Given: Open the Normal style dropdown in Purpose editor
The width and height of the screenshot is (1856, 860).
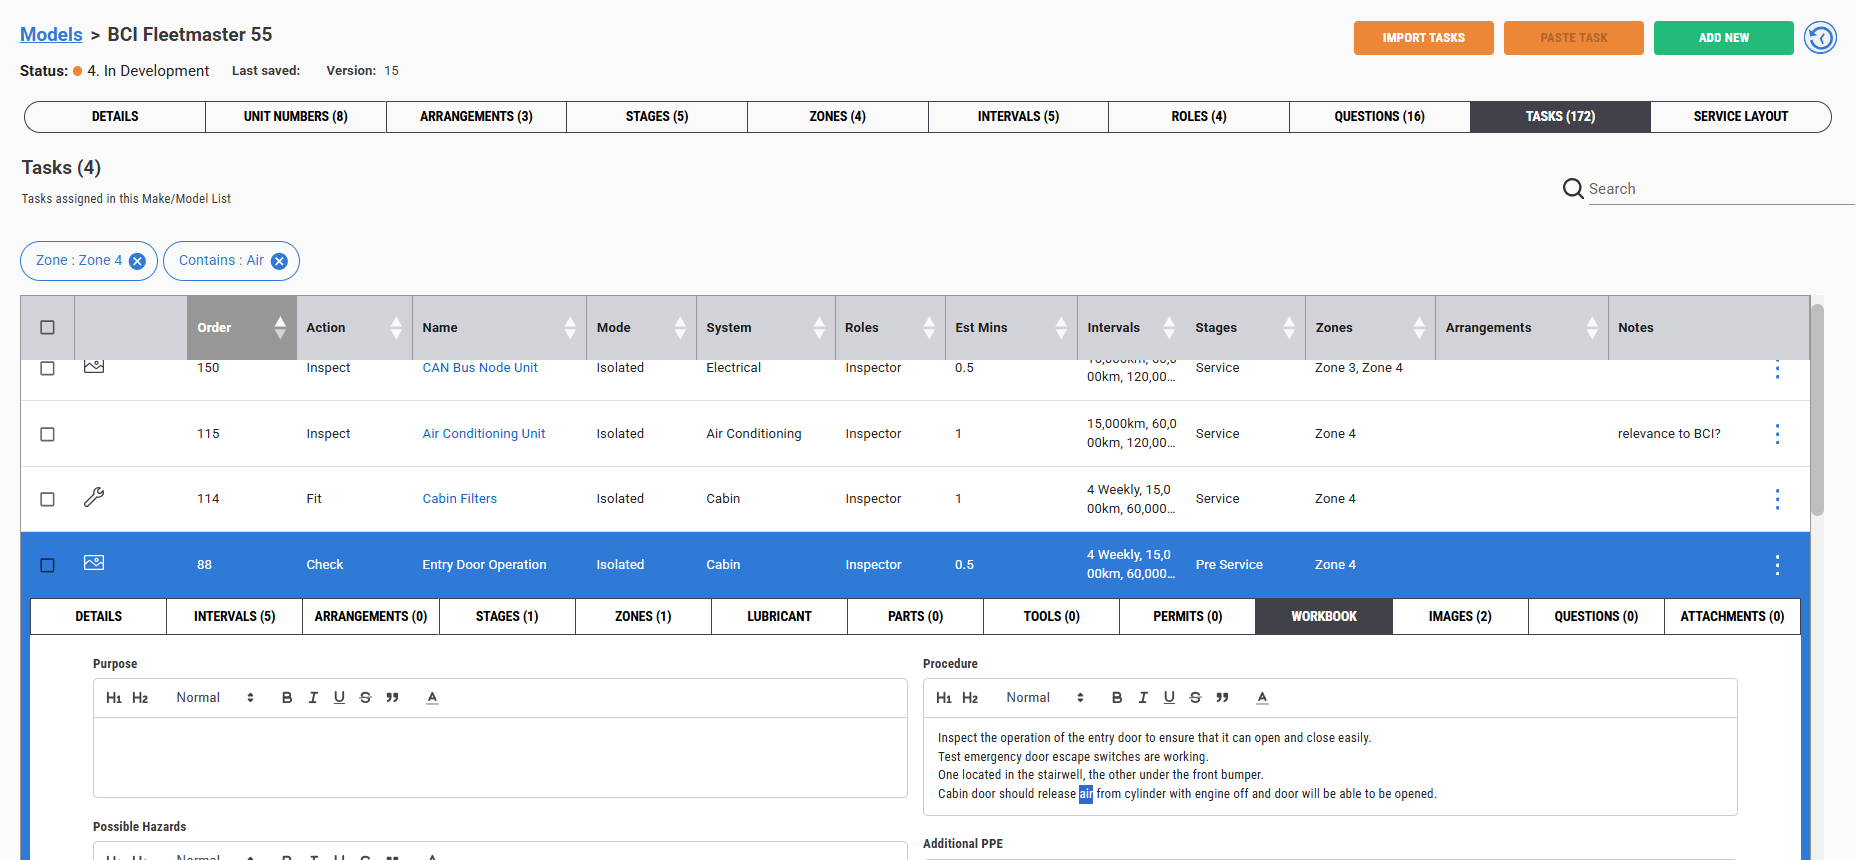Looking at the screenshot, I should click(215, 698).
